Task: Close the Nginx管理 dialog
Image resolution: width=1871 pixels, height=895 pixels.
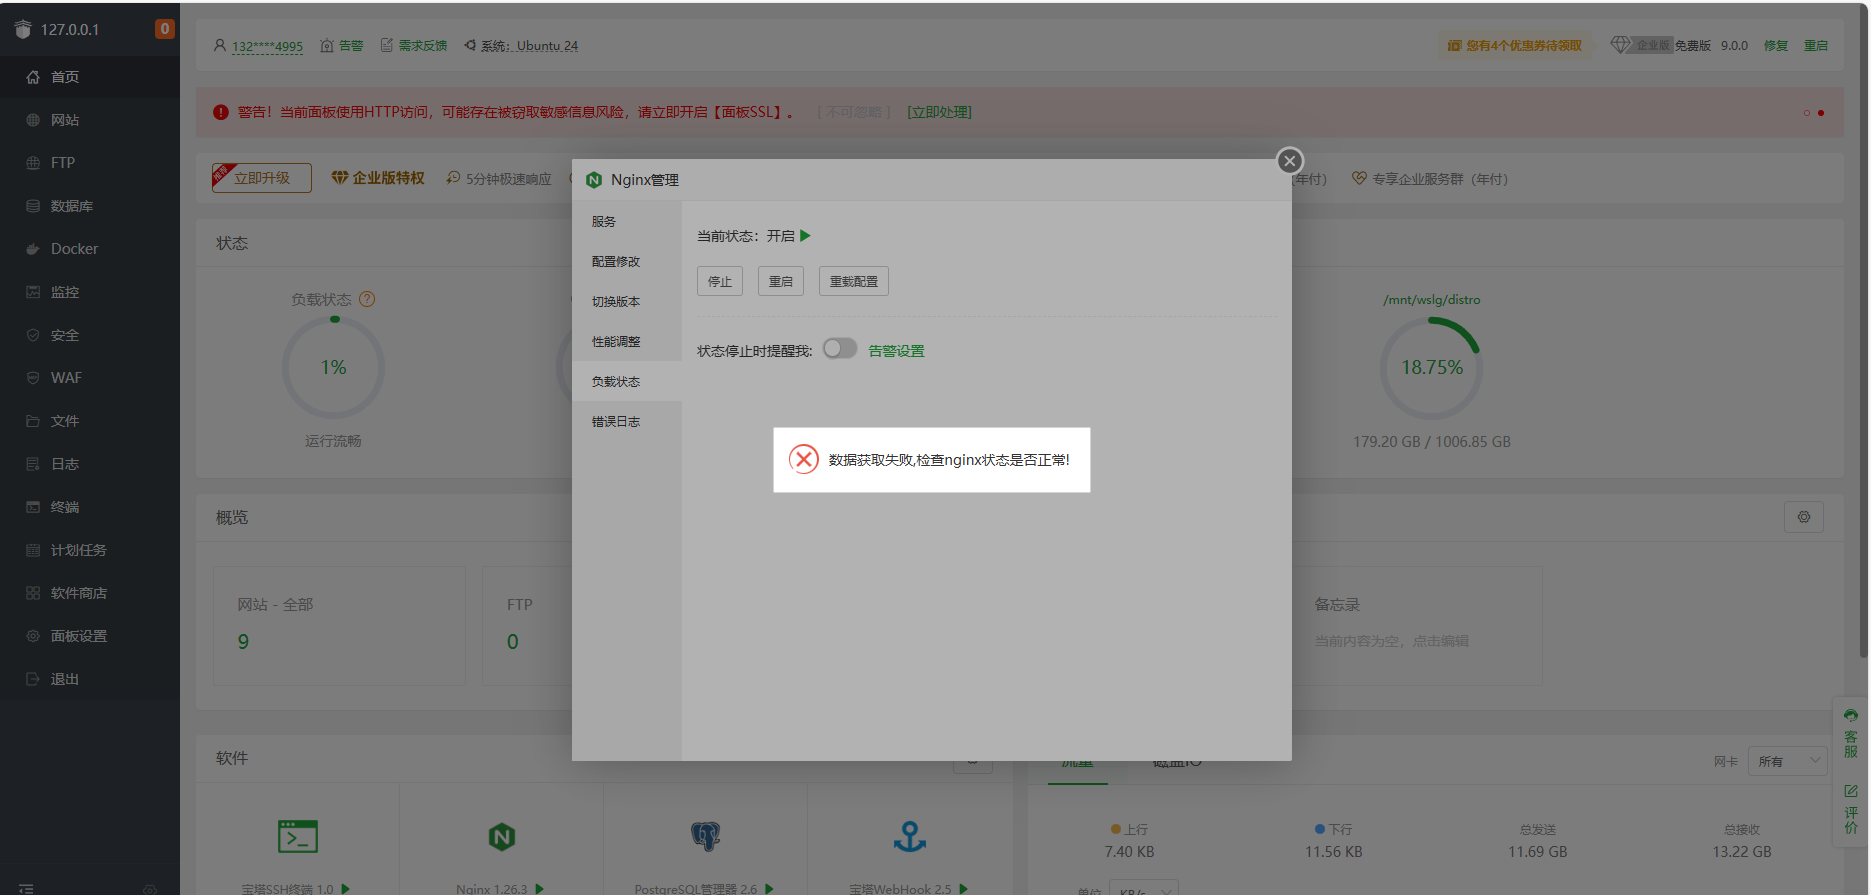Action: (x=1290, y=161)
